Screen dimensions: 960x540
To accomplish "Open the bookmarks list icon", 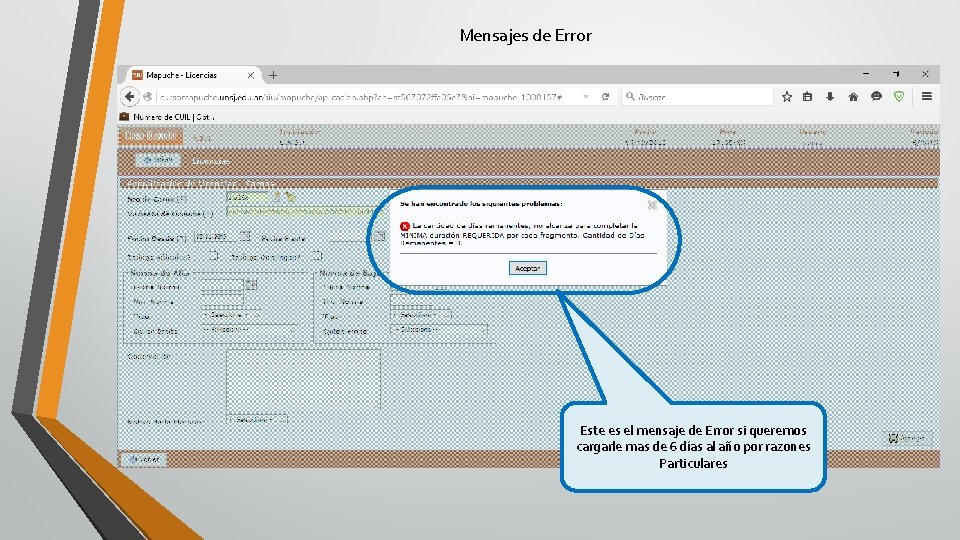I will click(x=808, y=97).
